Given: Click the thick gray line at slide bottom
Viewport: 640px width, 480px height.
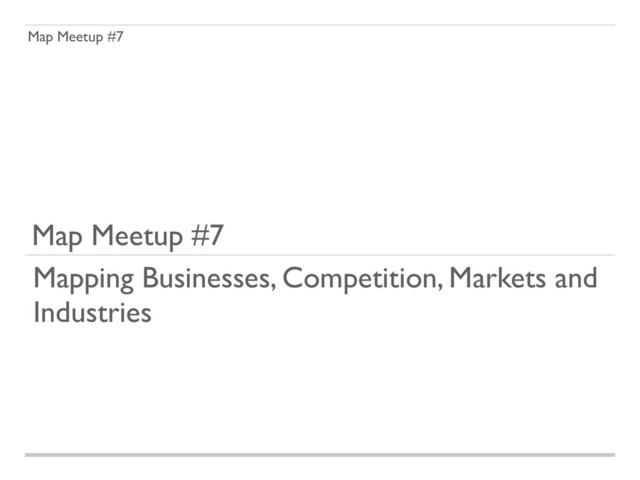Looking at the screenshot, I should tap(320, 455).
